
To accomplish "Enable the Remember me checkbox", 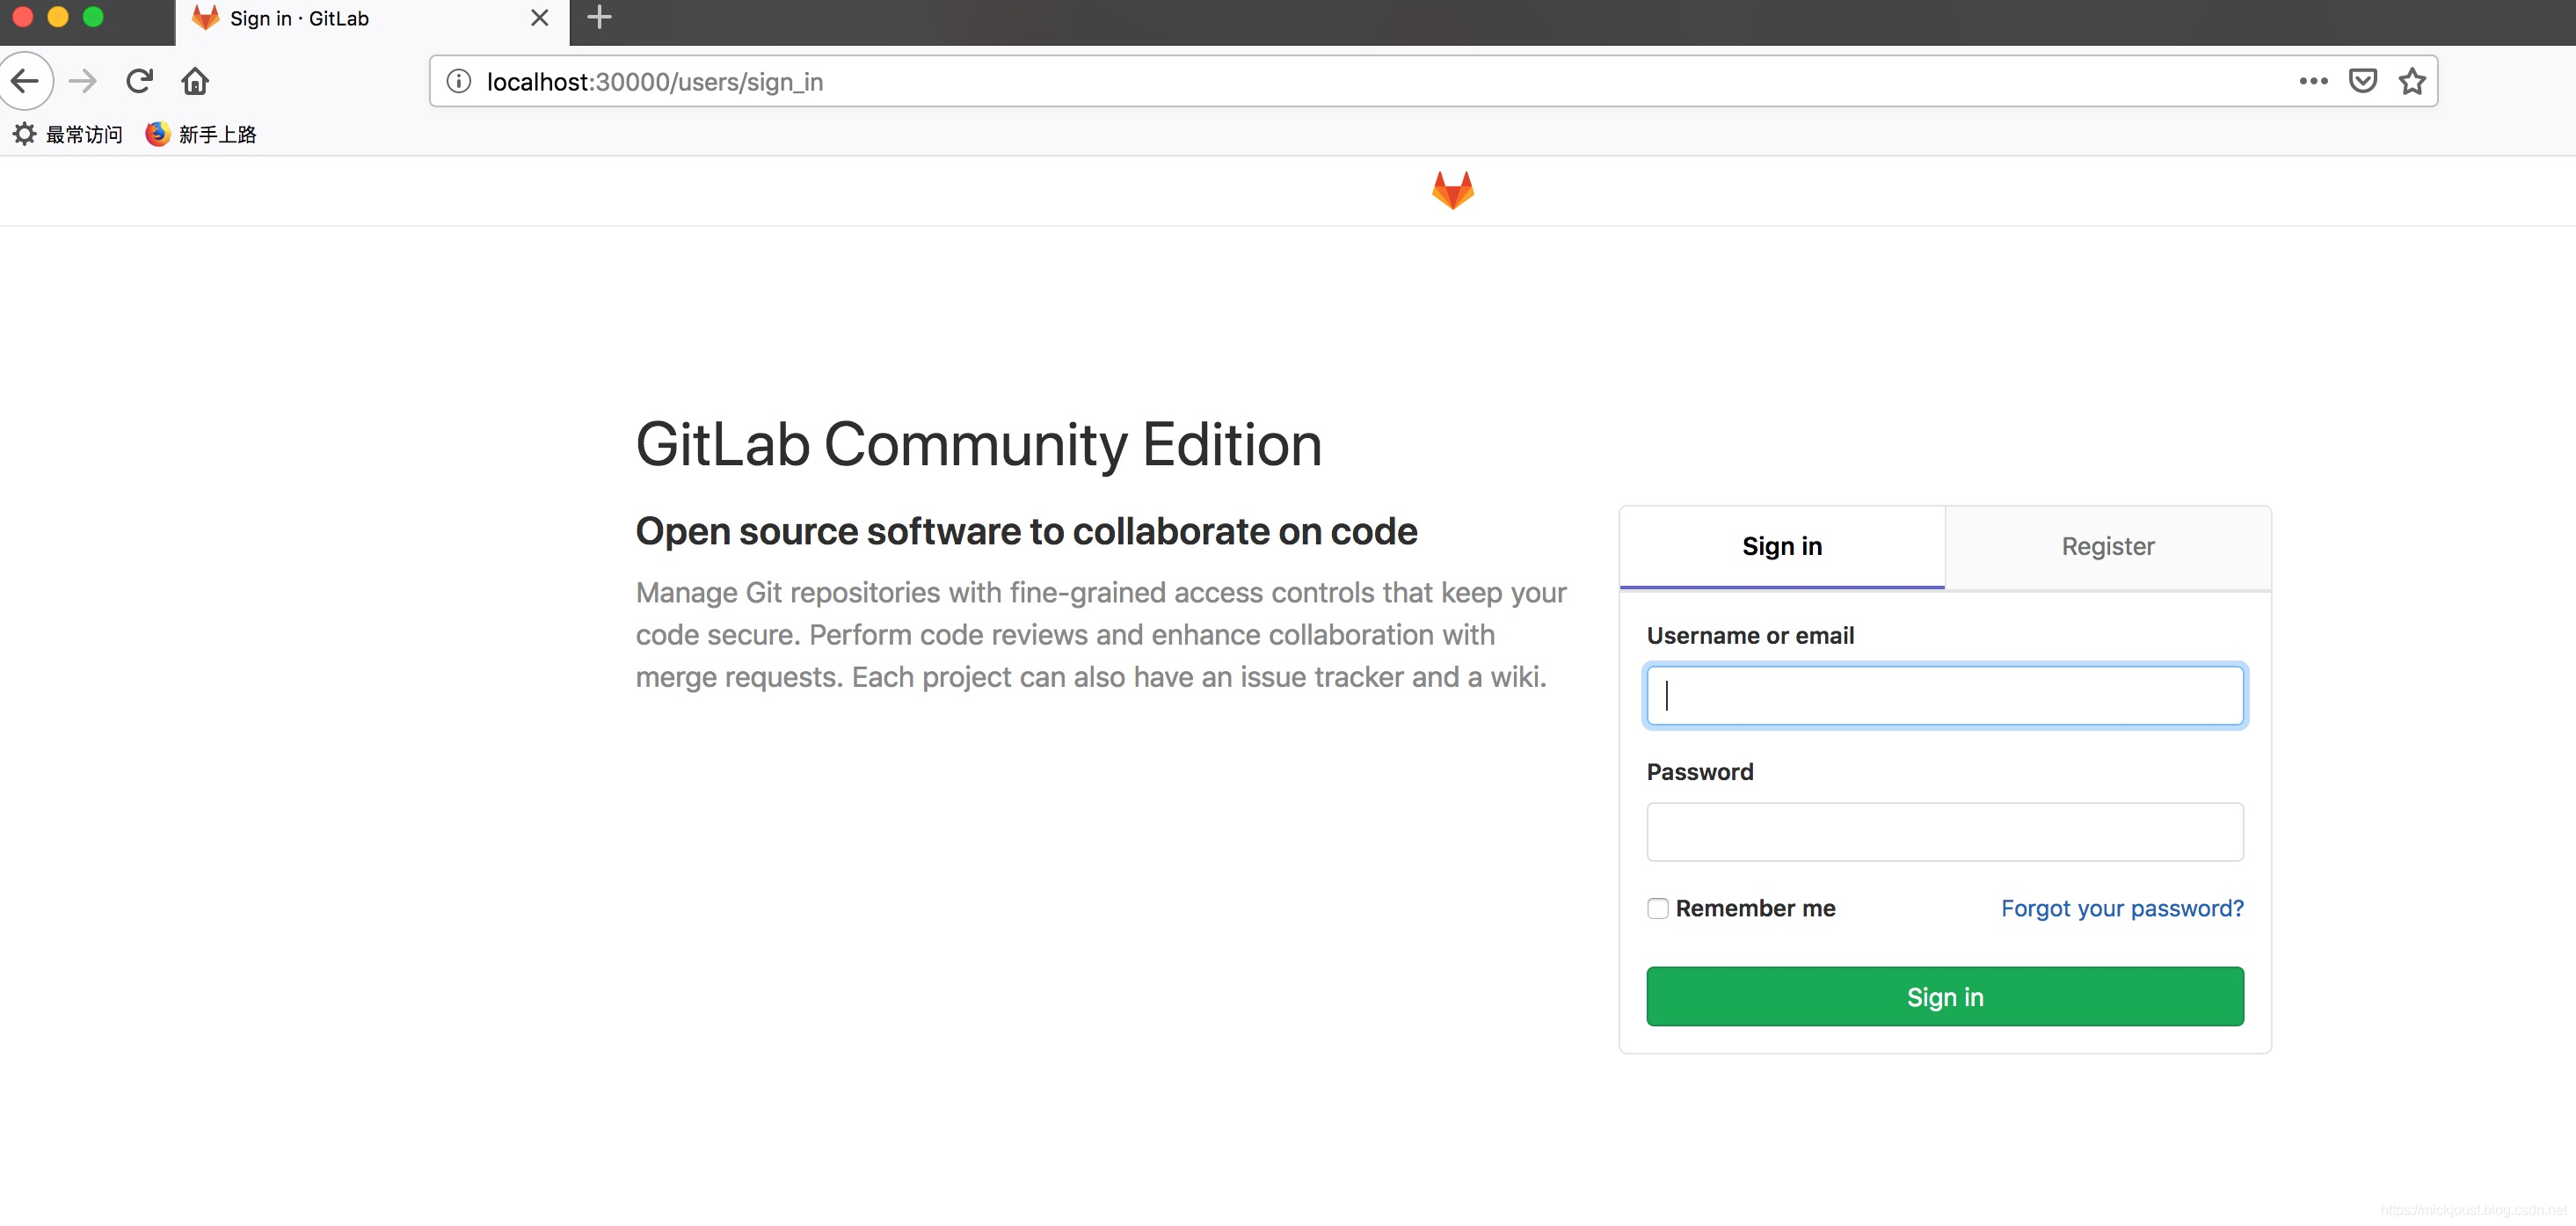I will click(x=1658, y=908).
